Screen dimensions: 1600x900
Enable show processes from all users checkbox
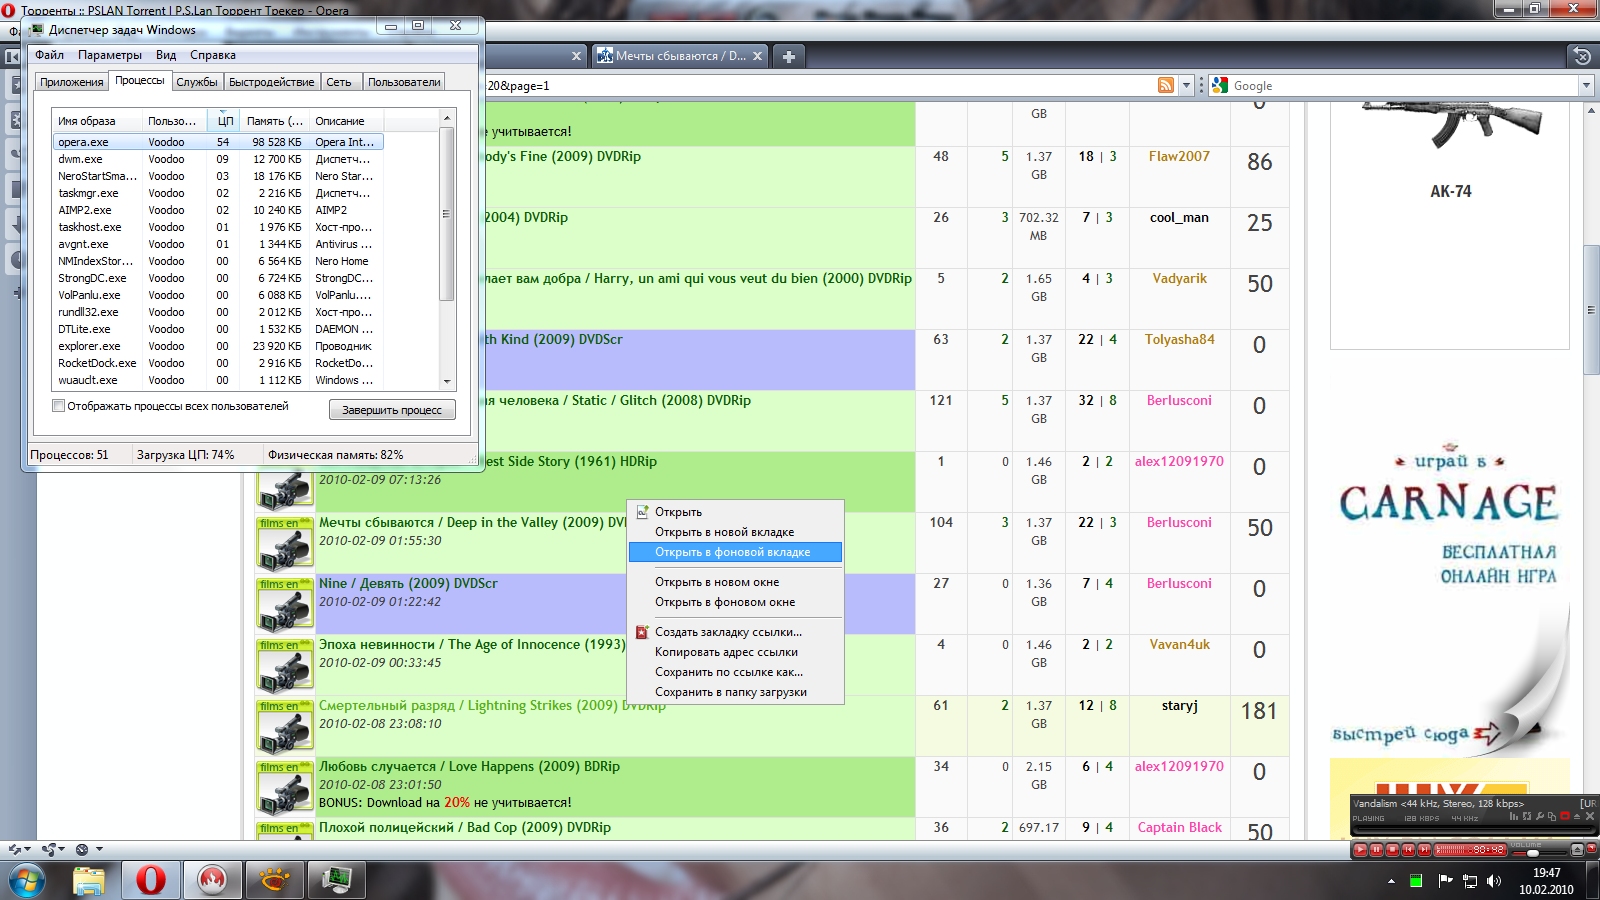[59, 406]
